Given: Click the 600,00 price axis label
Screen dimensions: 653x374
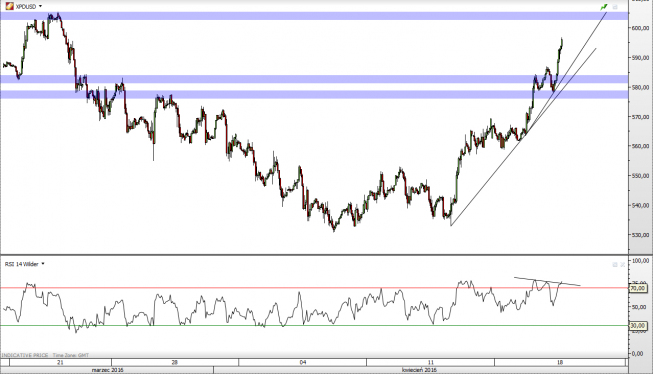Looking at the screenshot, I should click(641, 28).
